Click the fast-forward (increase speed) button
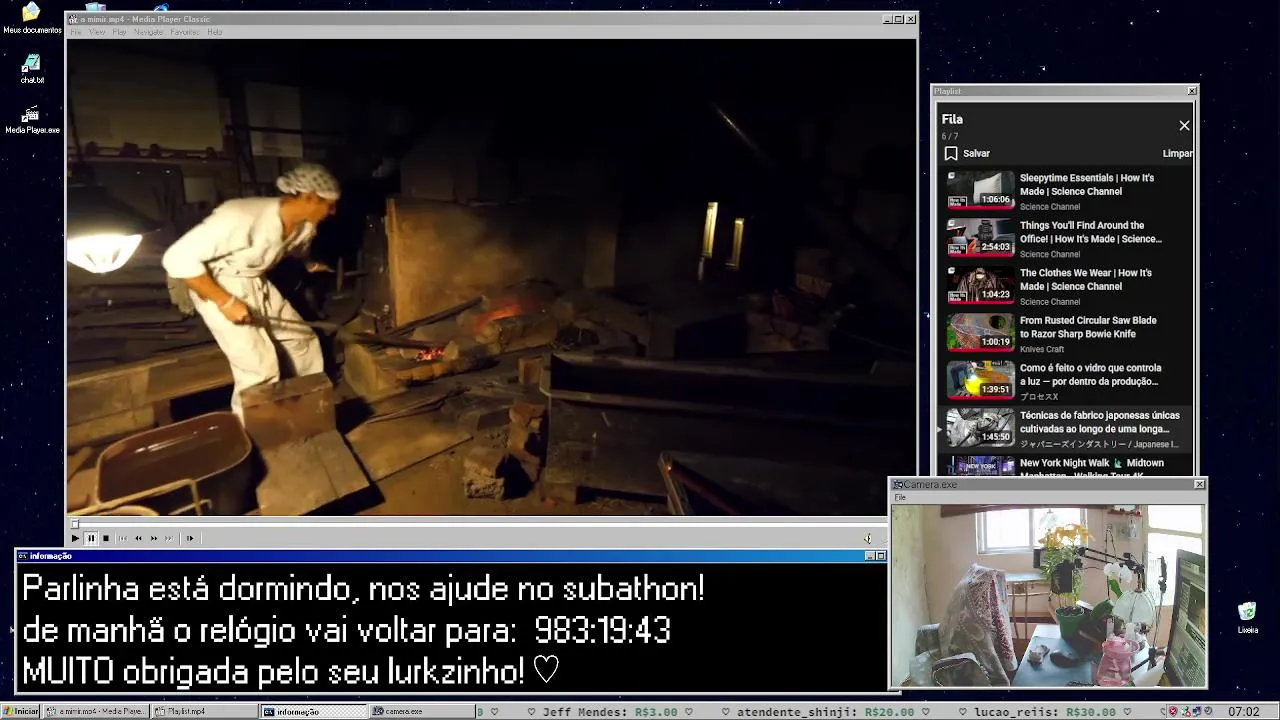 click(x=154, y=538)
